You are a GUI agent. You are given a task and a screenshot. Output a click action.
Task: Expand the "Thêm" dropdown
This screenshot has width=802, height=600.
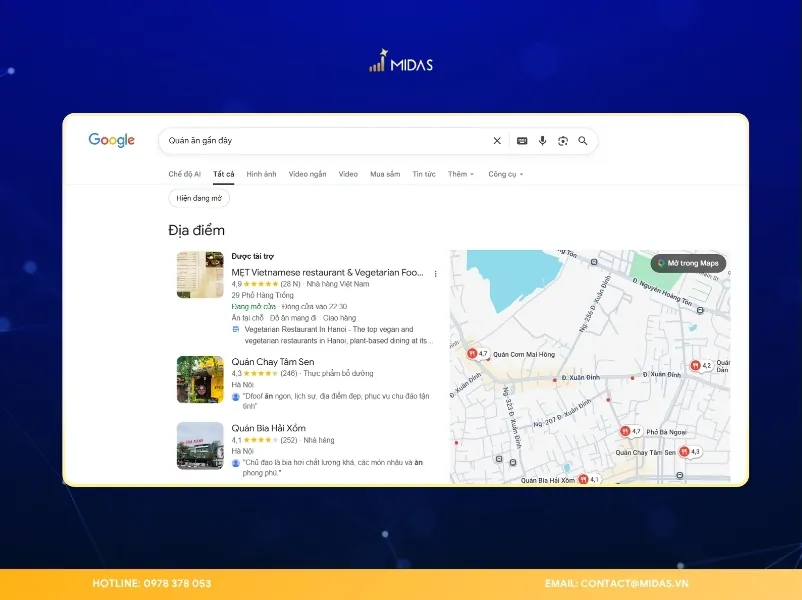pyautogui.click(x=460, y=174)
